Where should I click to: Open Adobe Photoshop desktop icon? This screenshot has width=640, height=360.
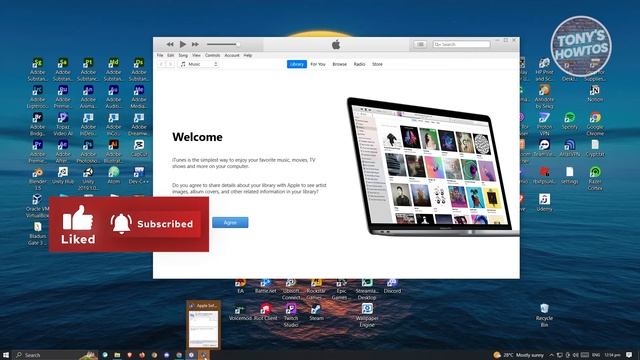point(88,151)
